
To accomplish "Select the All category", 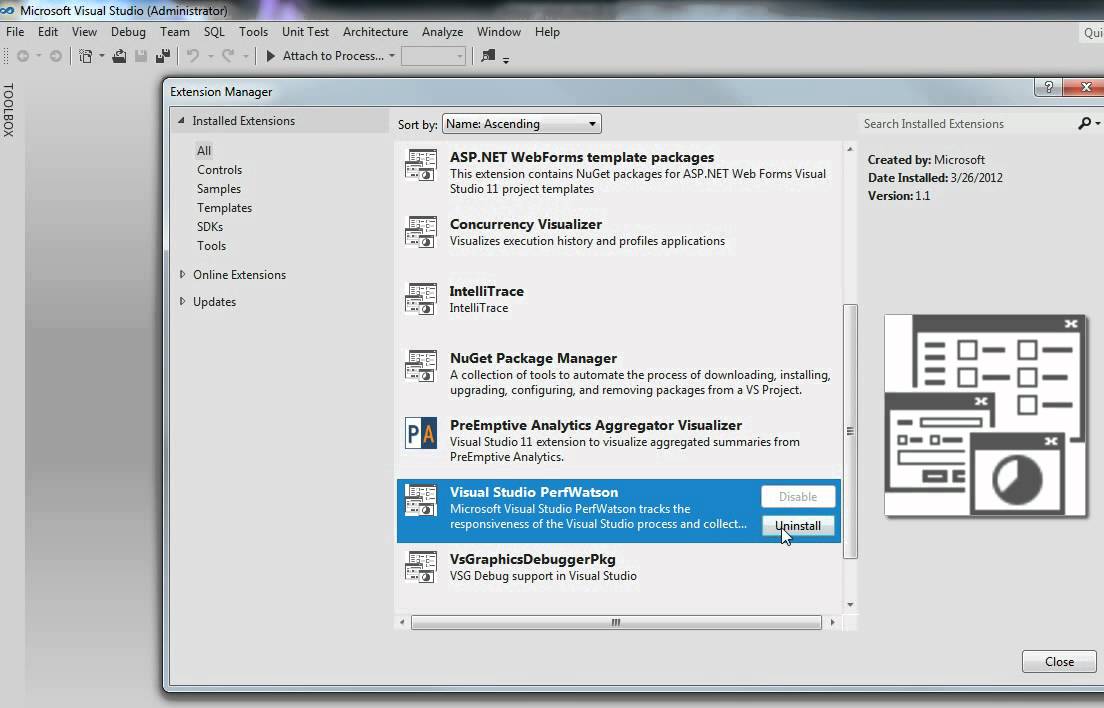I will coord(204,150).
